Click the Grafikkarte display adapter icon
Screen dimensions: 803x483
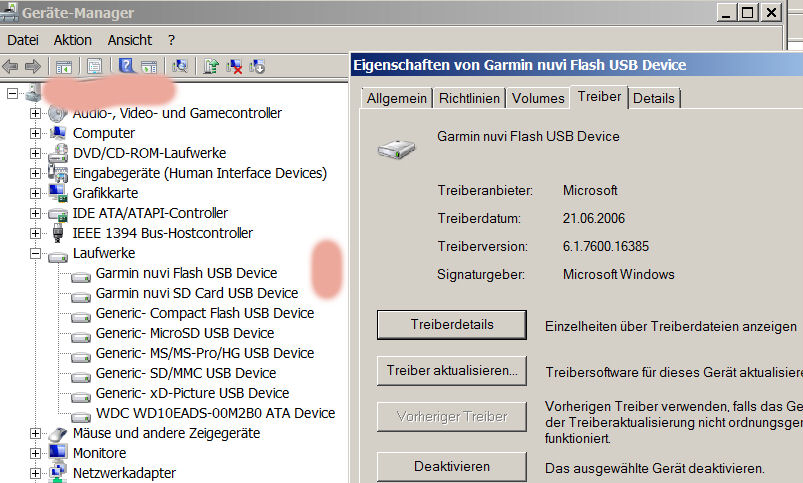pos(58,193)
